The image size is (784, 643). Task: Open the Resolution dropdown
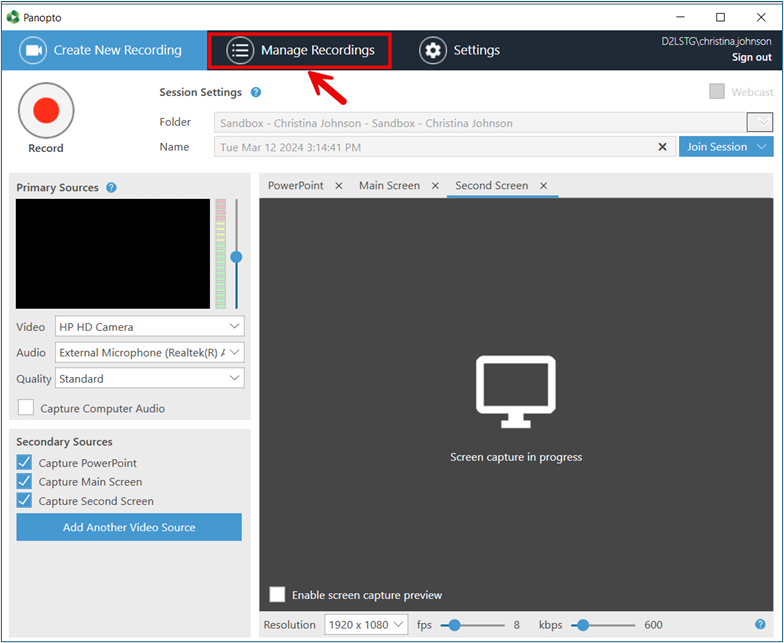click(366, 625)
